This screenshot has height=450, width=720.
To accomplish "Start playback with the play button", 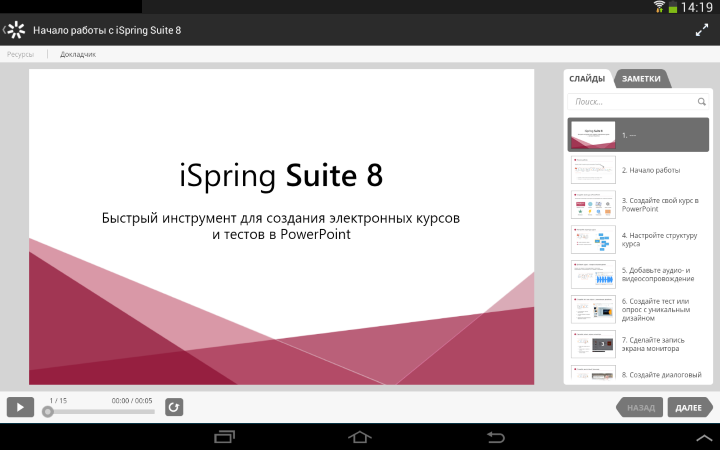I will [20, 407].
